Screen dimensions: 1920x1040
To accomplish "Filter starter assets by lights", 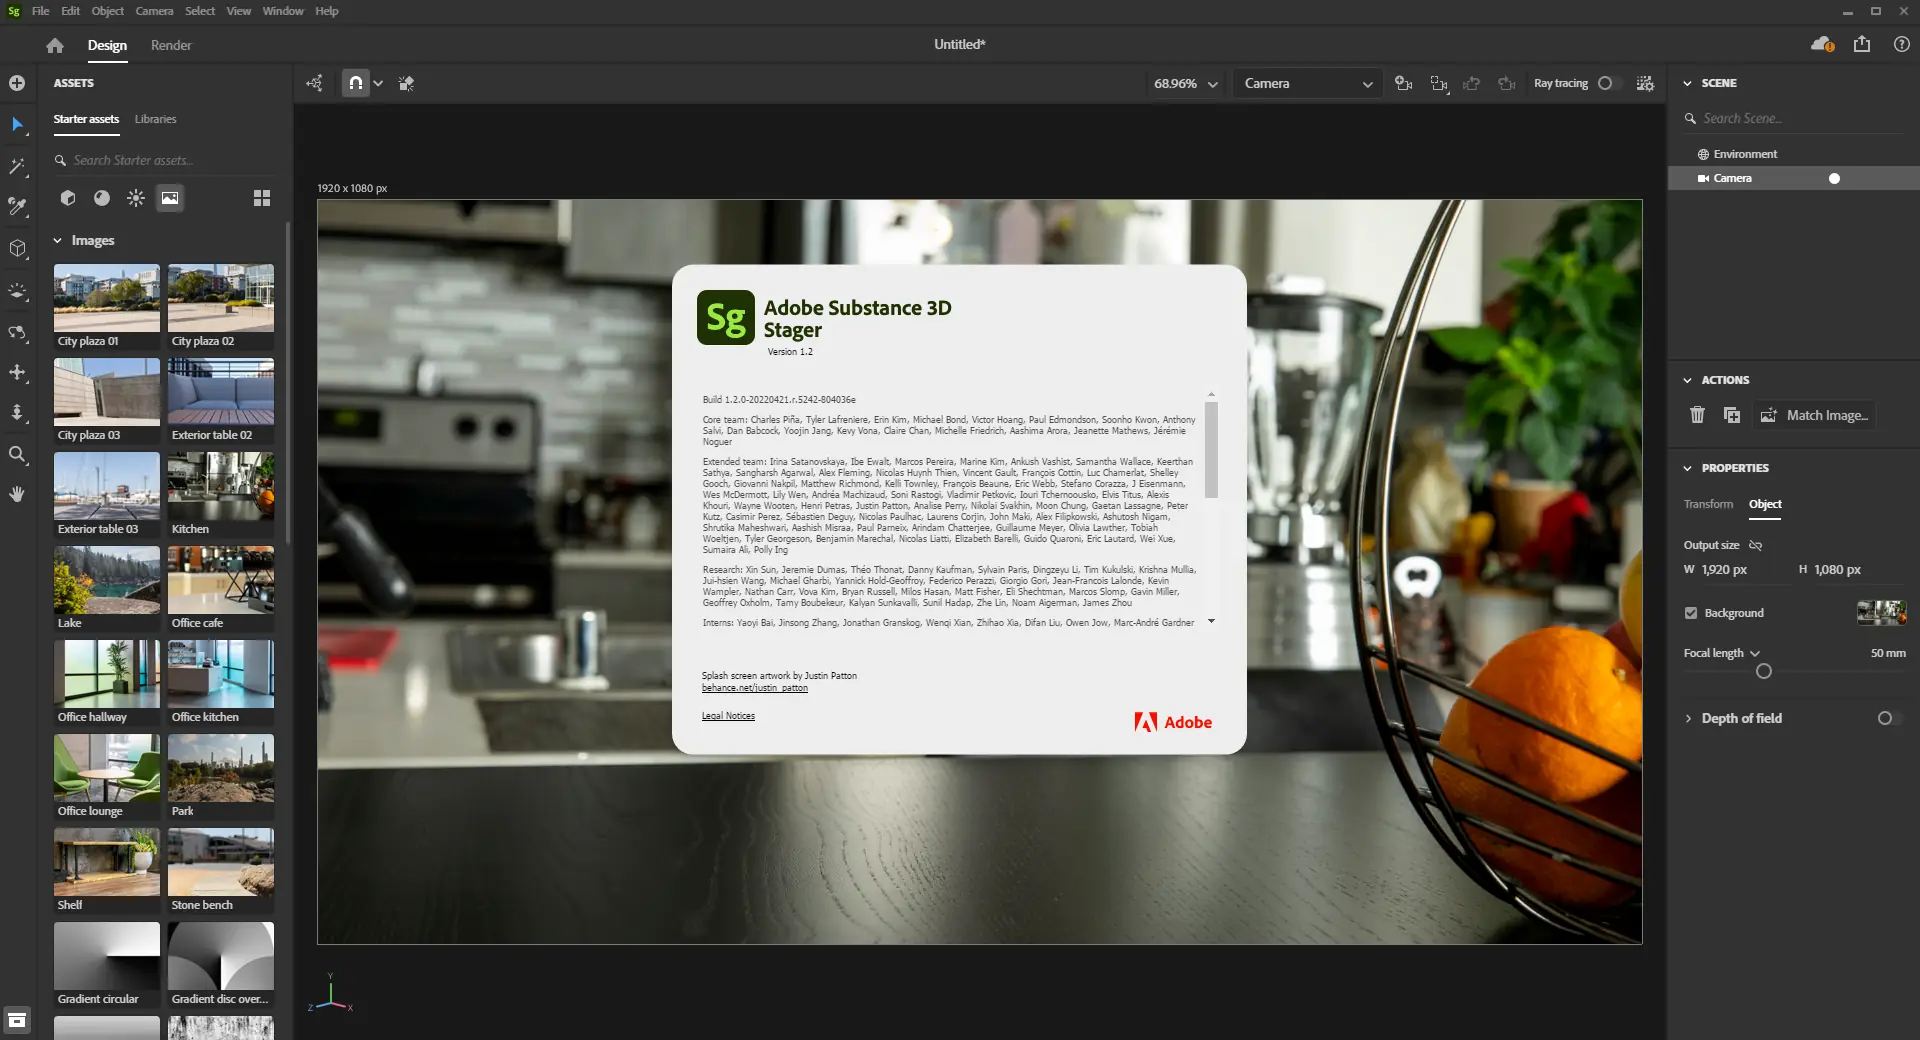I will (x=136, y=198).
